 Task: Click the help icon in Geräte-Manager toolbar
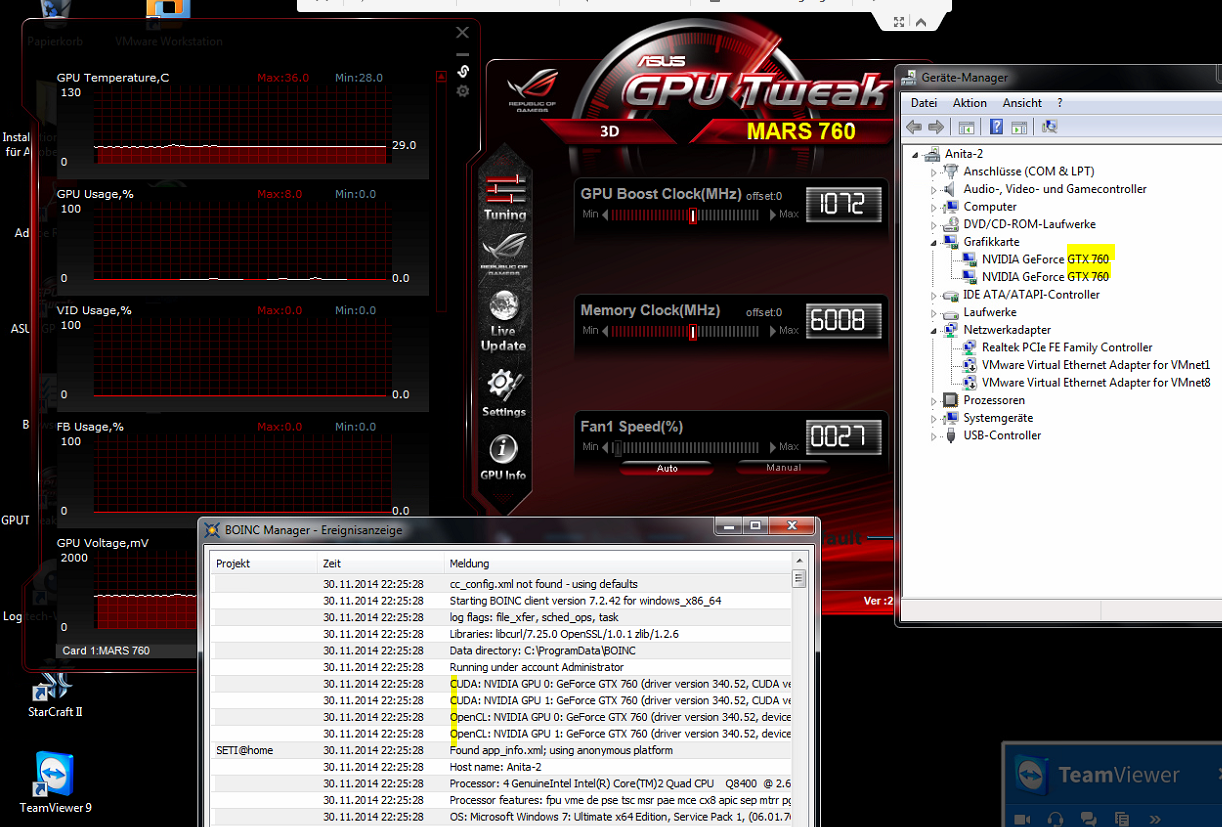(x=996, y=127)
